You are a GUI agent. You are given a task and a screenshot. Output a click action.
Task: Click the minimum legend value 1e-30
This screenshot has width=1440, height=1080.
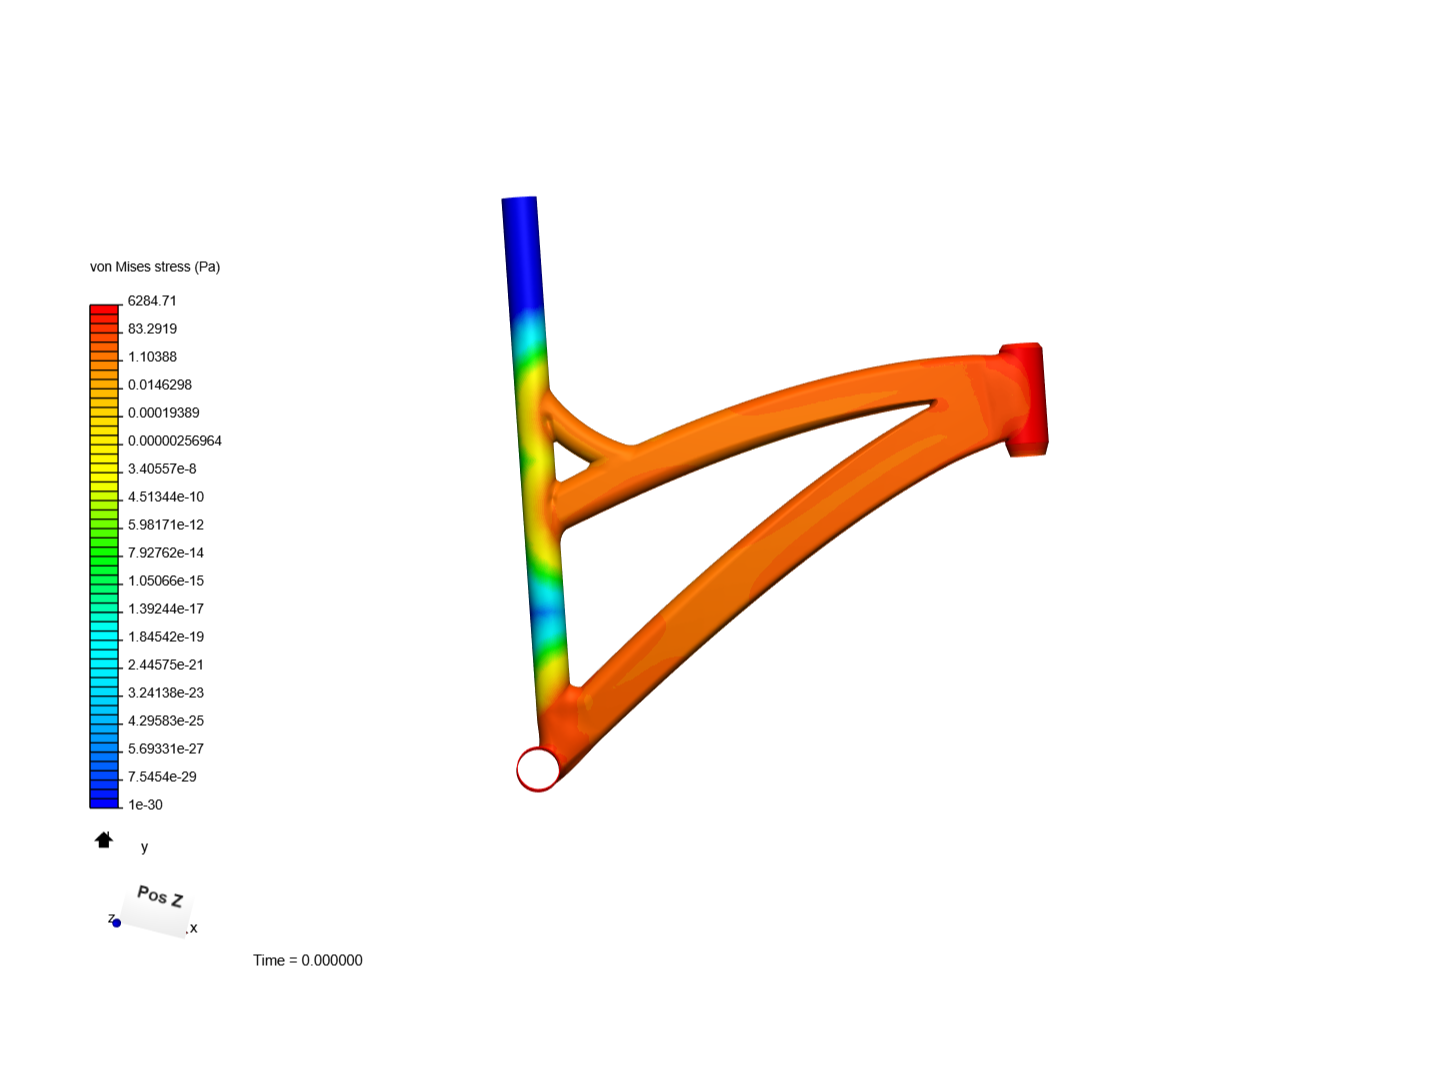coord(145,805)
